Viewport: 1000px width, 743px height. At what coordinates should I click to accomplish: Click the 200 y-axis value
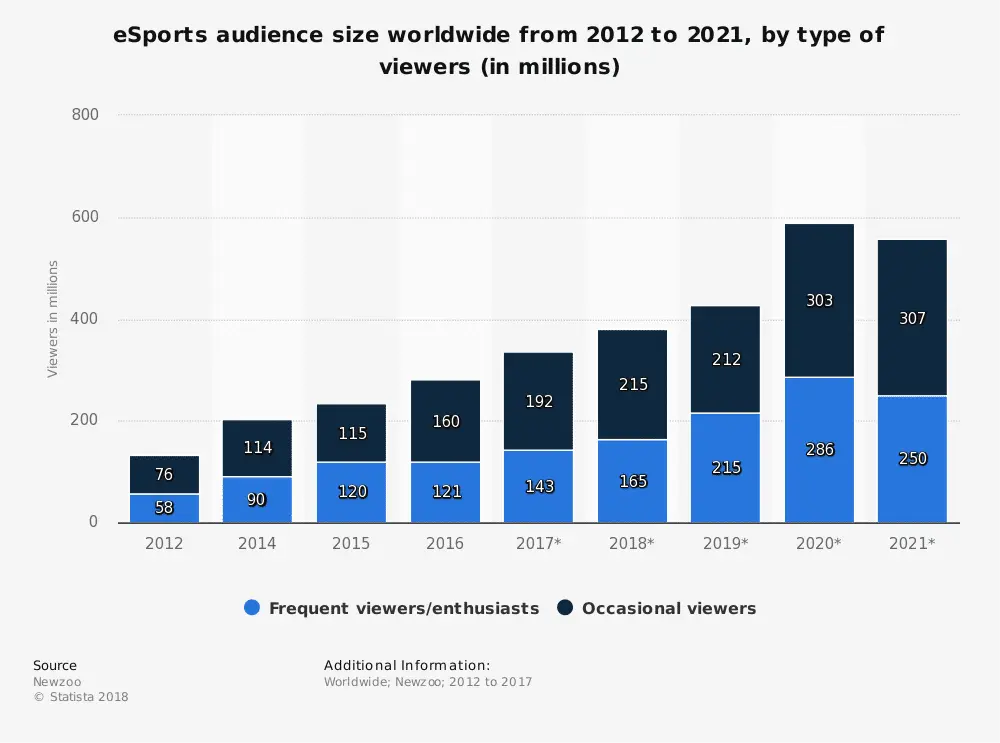tap(85, 420)
